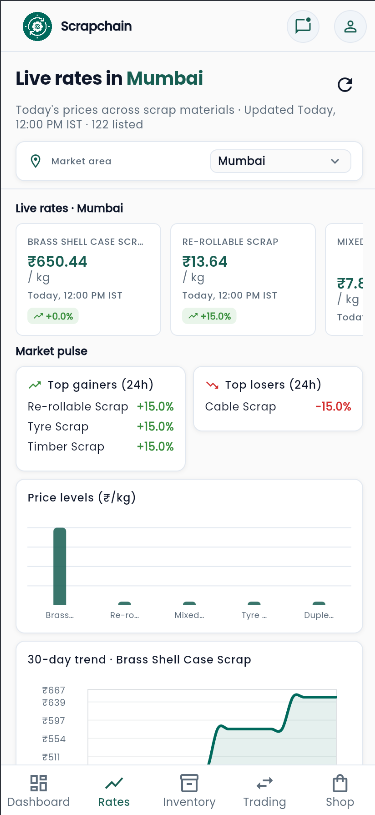Click the ₹667 axis label in trend chart
375x815 pixels.
(x=54, y=690)
